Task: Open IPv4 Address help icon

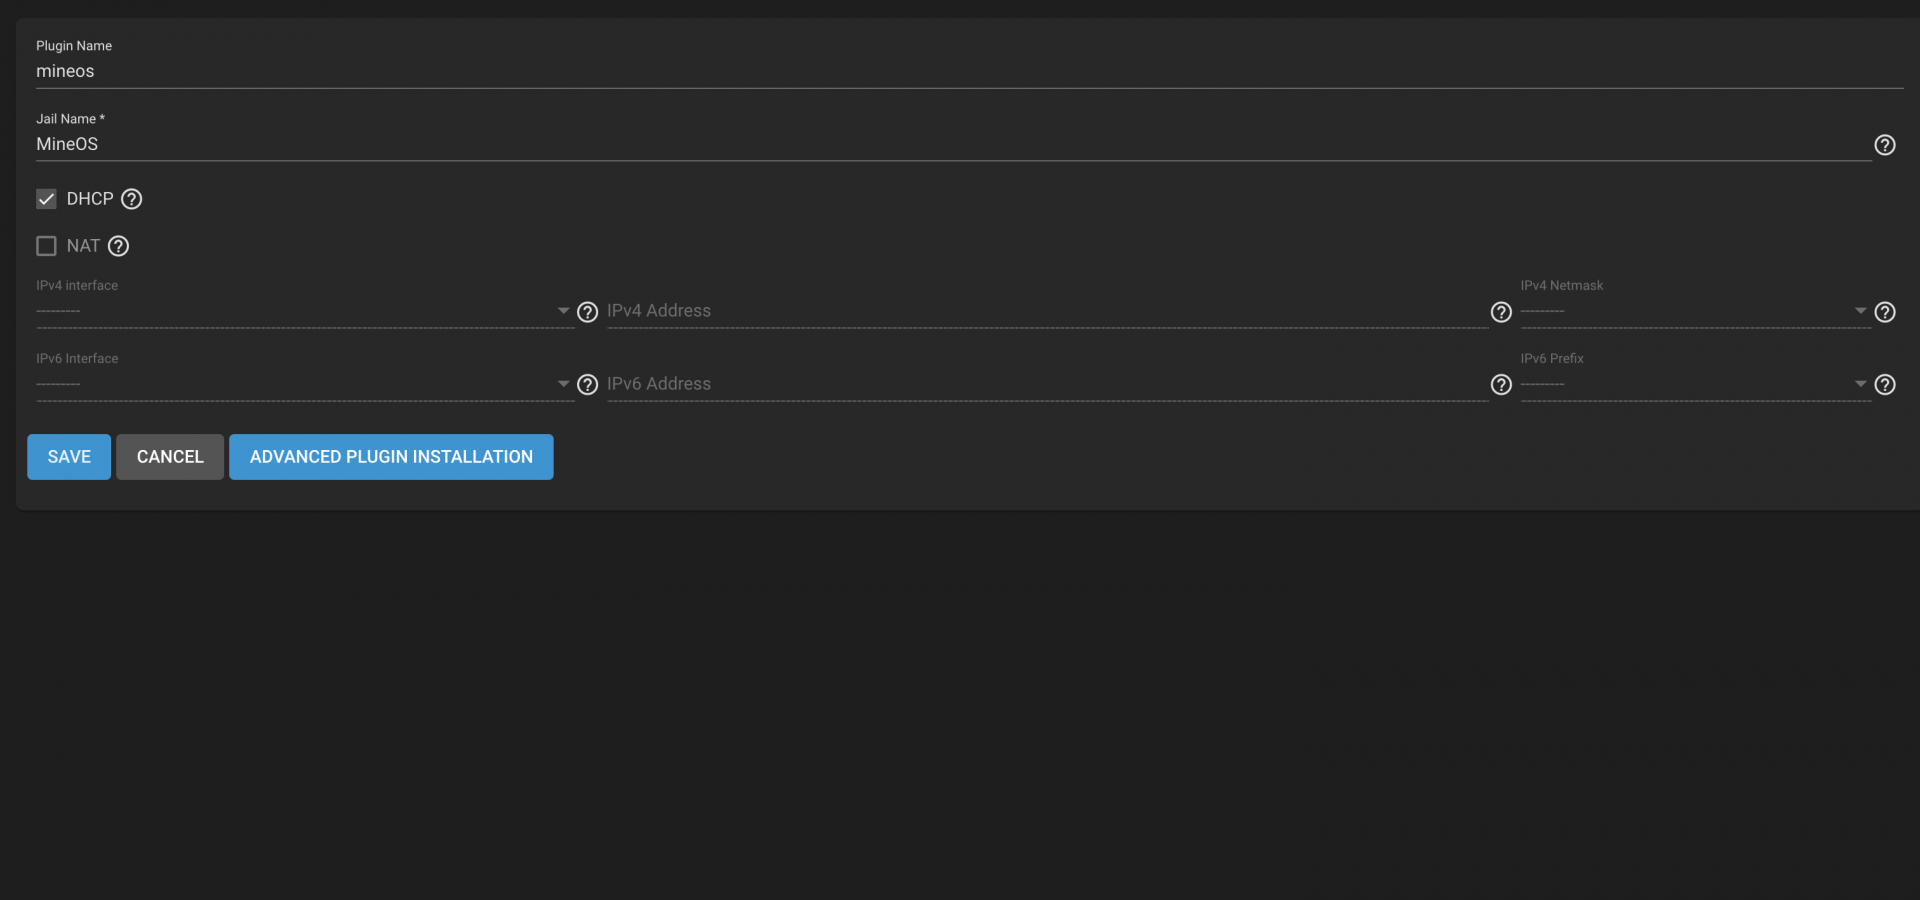Action: (x=1501, y=312)
